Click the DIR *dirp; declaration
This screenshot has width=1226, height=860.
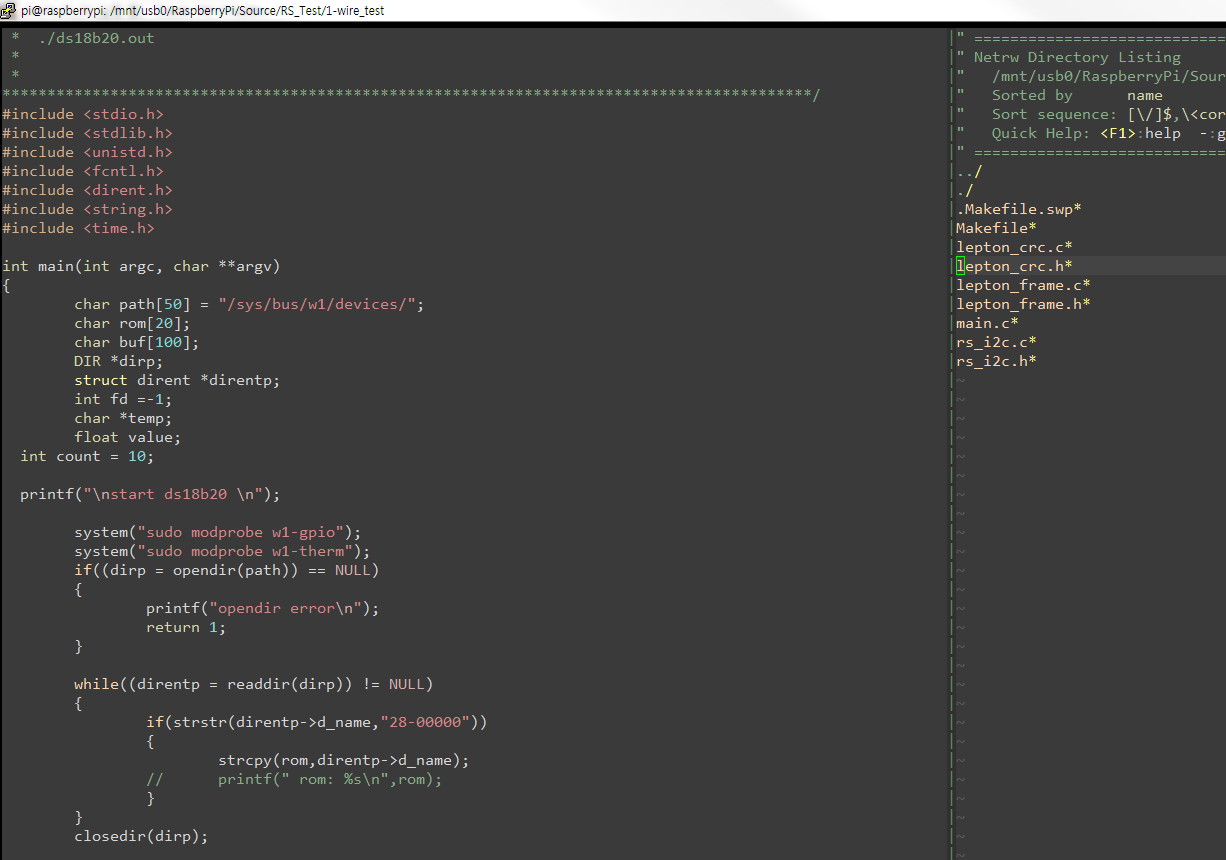(118, 361)
